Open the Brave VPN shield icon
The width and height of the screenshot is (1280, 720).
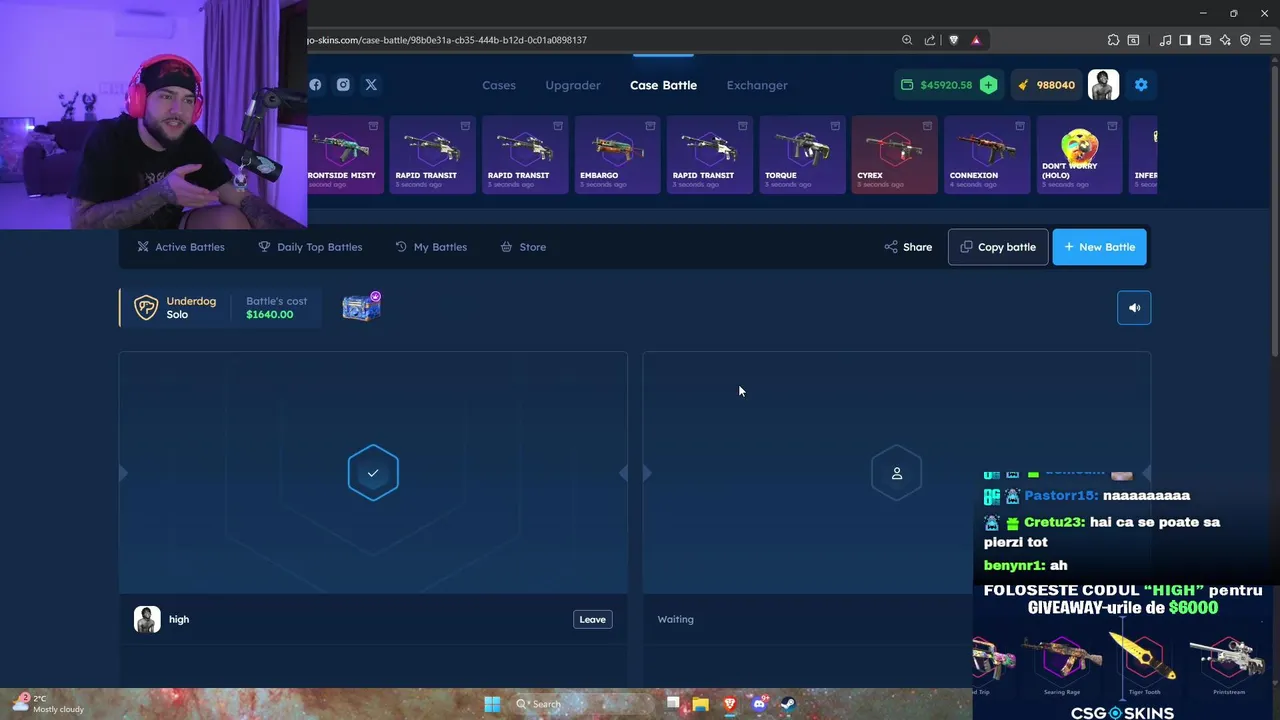pos(1245,40)
